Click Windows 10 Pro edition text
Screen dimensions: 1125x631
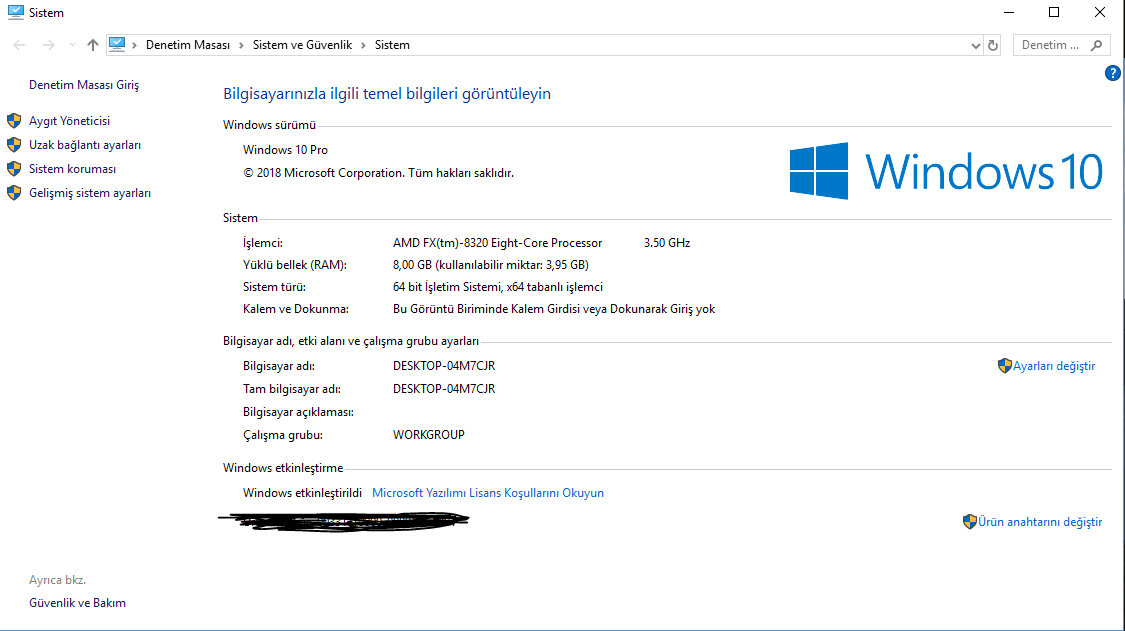coord(286,150)
